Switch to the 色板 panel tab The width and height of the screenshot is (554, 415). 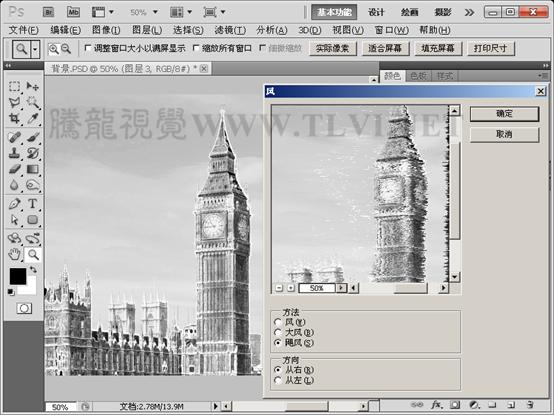[418, 76]
